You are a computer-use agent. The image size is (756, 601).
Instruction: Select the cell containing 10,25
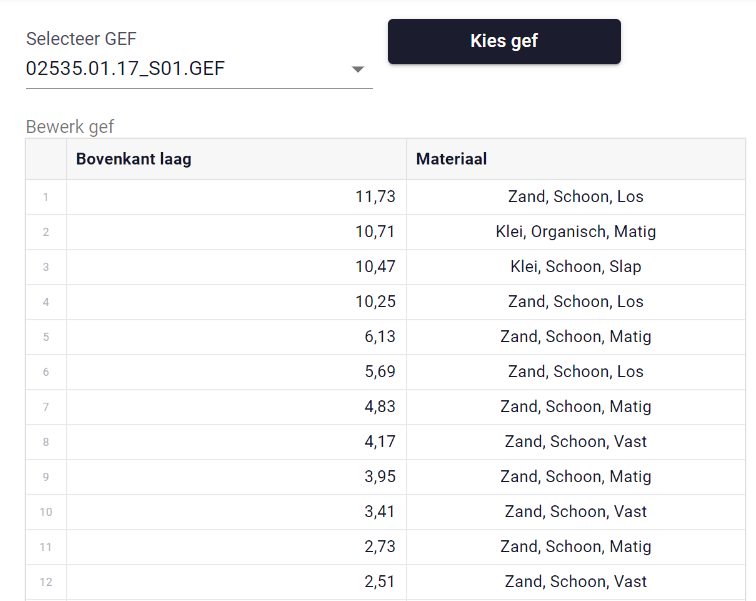[x=236, y=302]
